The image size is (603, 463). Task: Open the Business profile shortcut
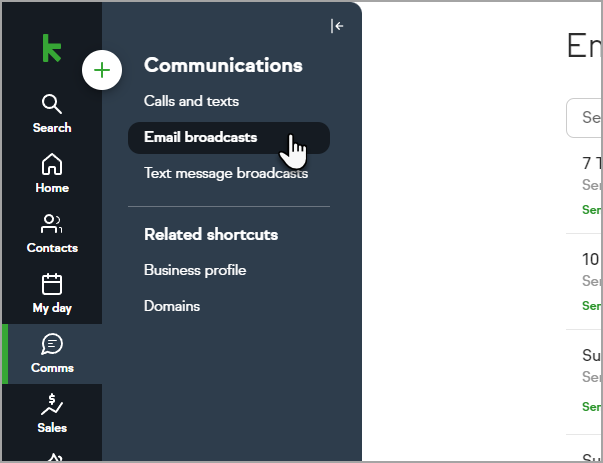coord(195,270)
